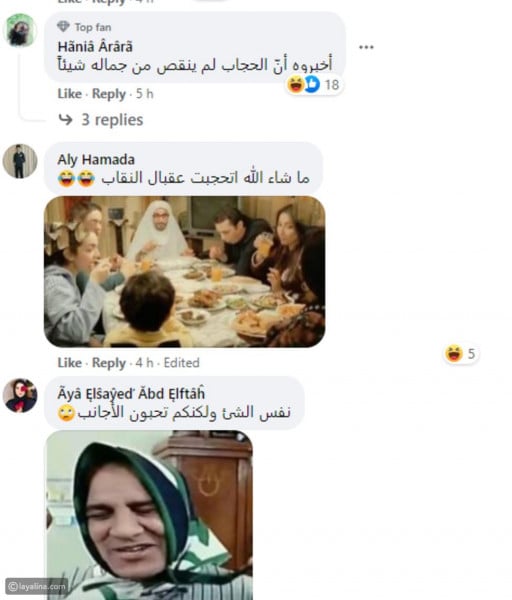Open the dinner table image in Aly's comment
512x600 pixels.
(x=185, y=272)
